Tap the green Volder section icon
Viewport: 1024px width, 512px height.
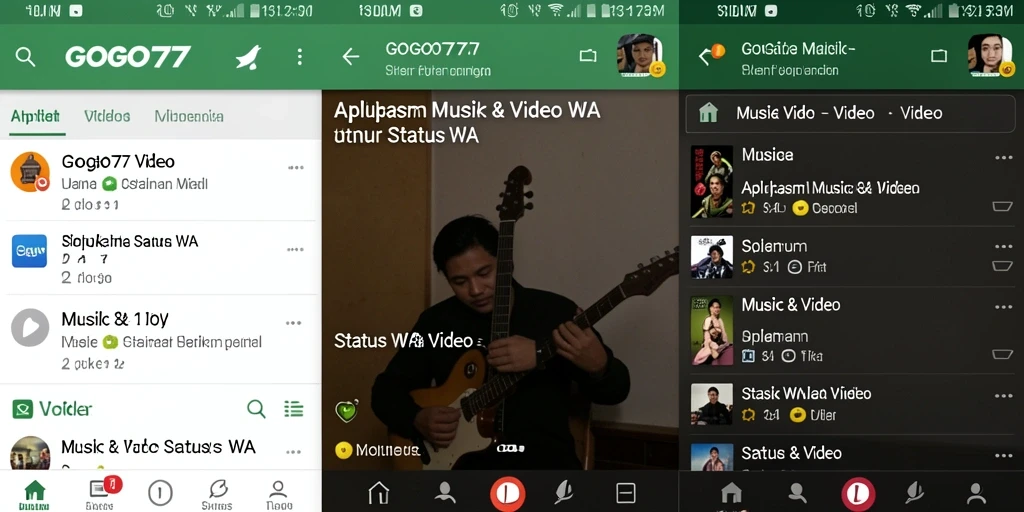23,409
